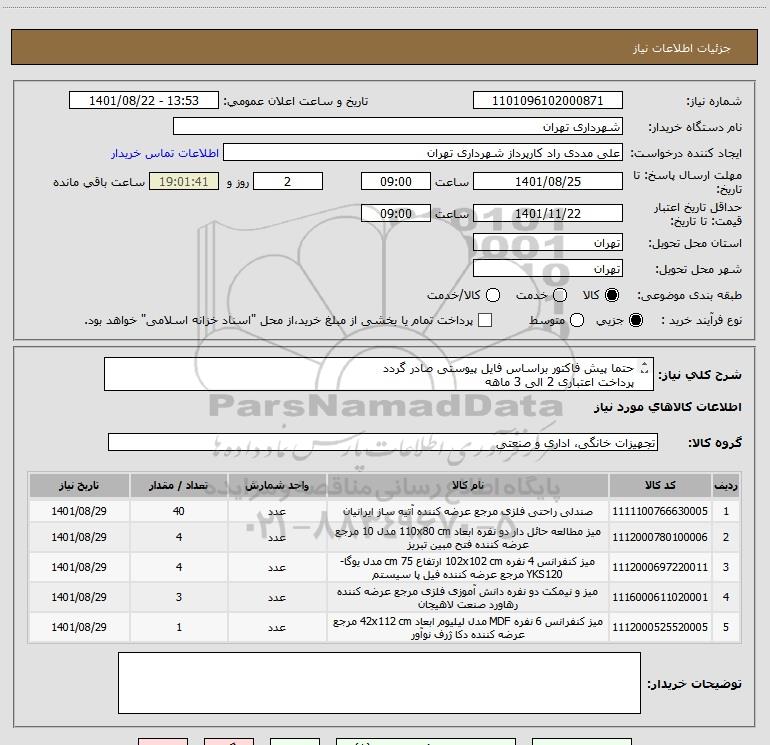Click the item name میز کنفرانس 6 نفره MDF
Screen dimensions: 770x745
(468, 628)
